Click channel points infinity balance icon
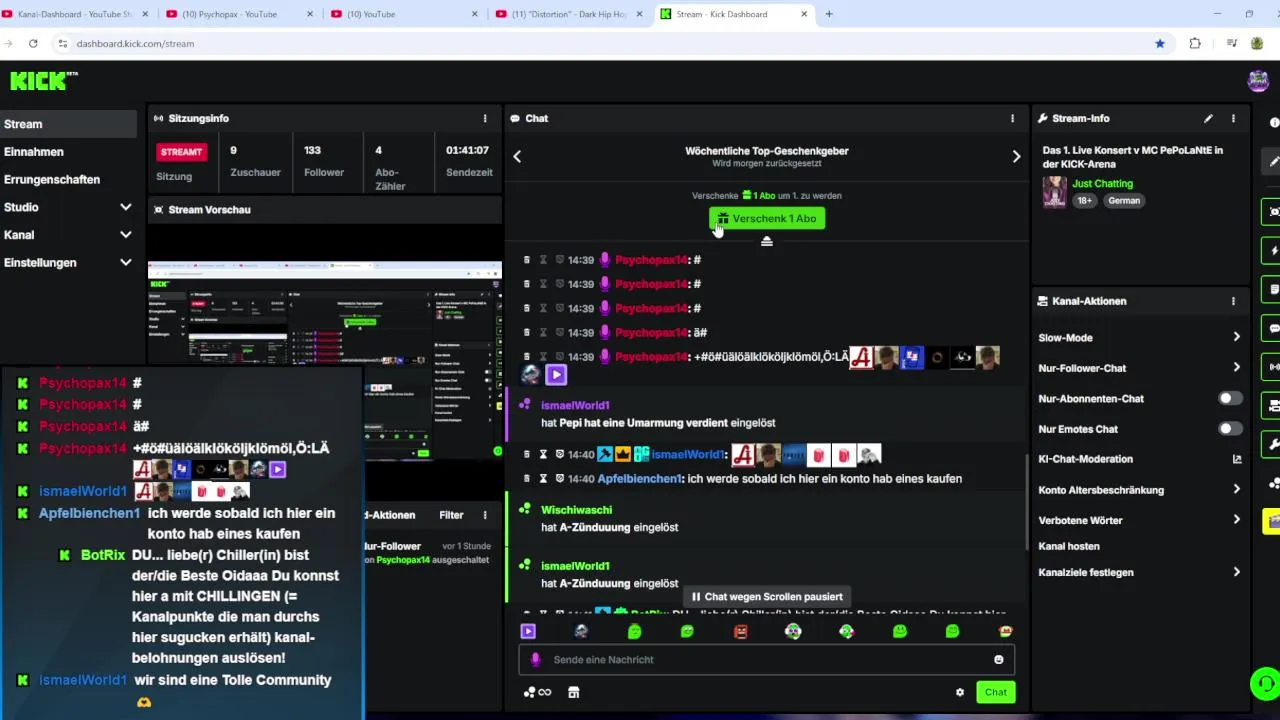Screen dimensions: 1280x720 pos(538,692)
